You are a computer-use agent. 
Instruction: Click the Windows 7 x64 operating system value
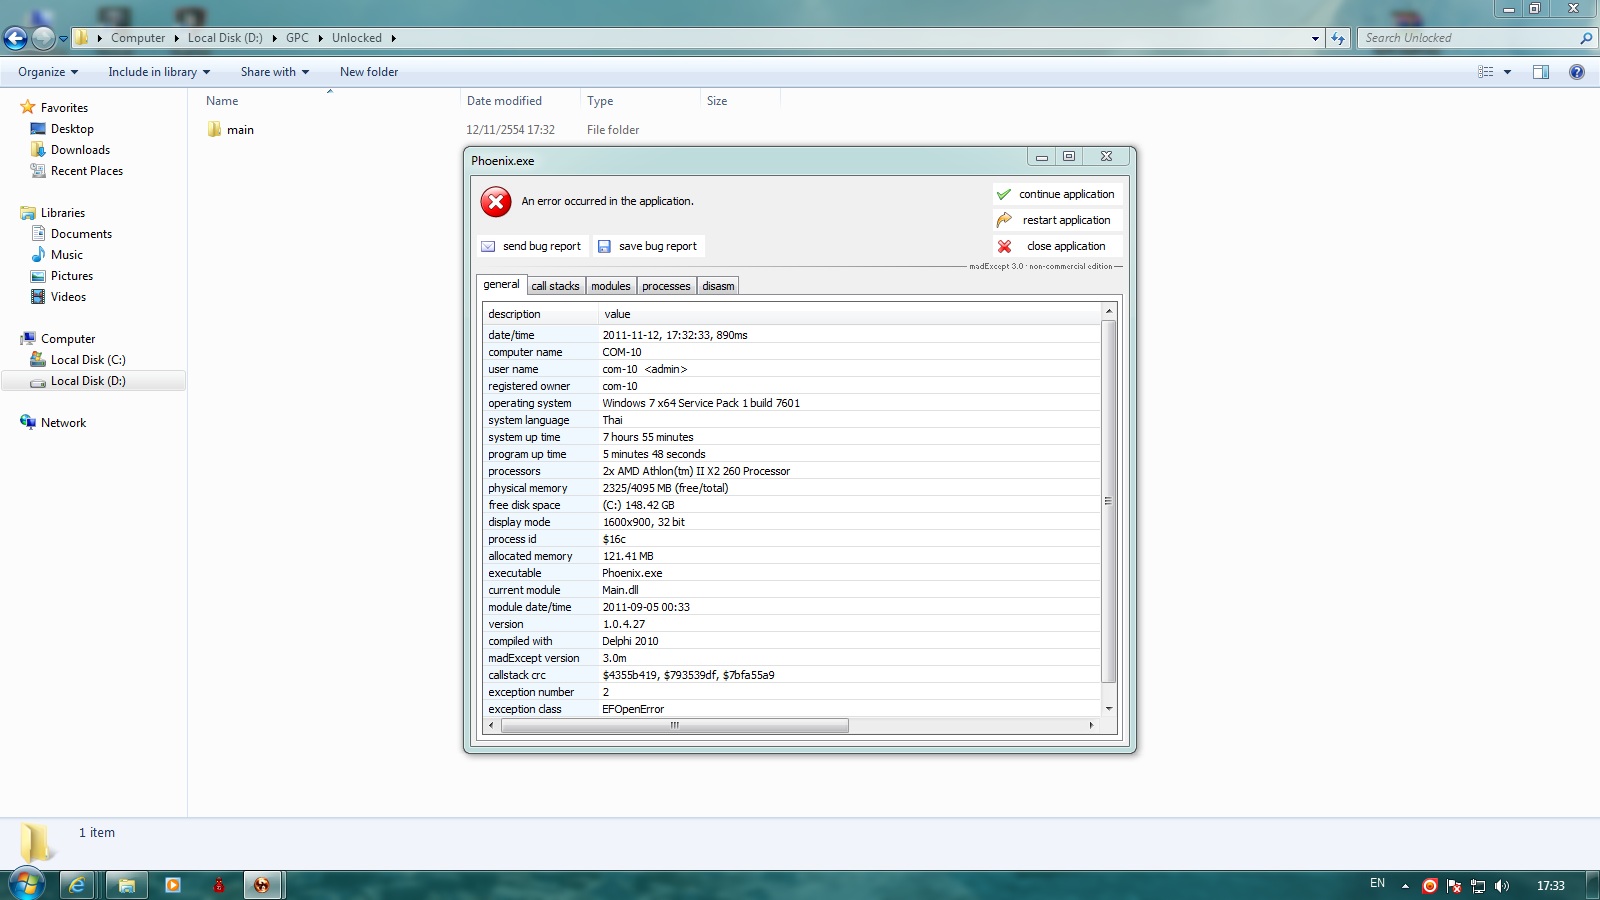[701, 403]
